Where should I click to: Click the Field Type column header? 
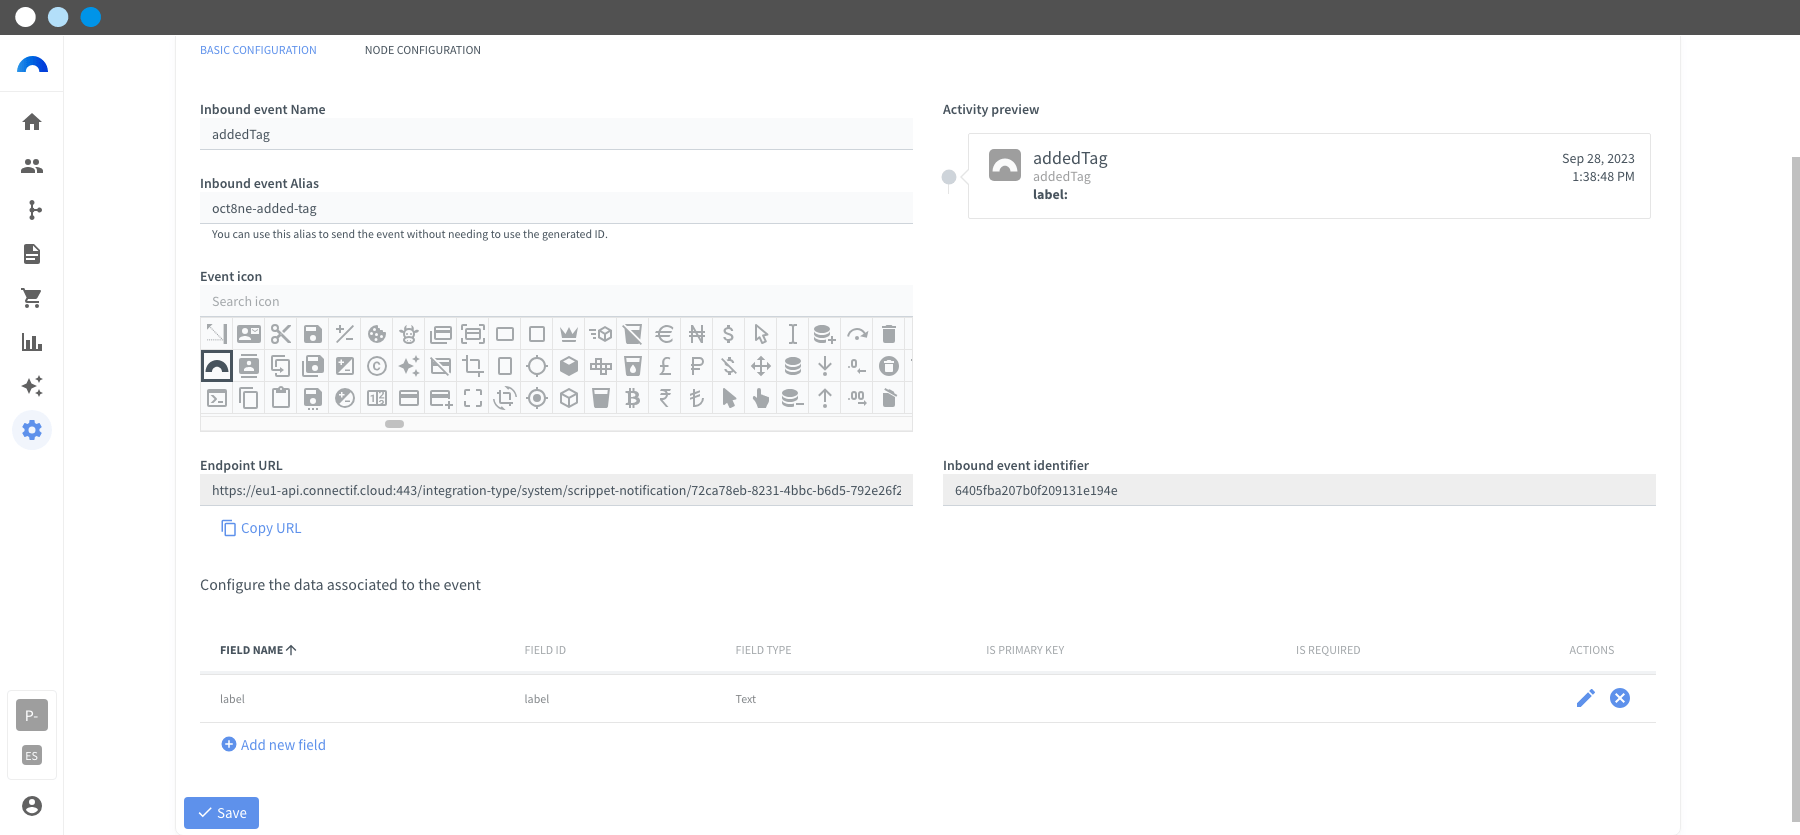click(x=763, y=650)
